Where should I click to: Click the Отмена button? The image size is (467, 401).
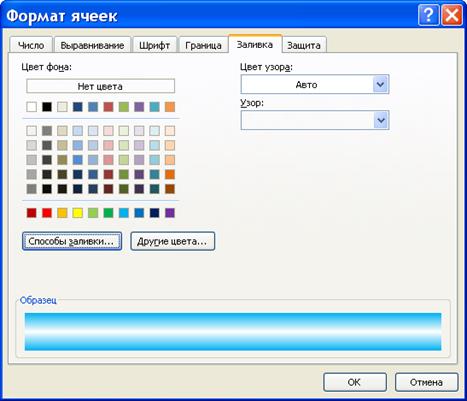(x=426, y=382)
